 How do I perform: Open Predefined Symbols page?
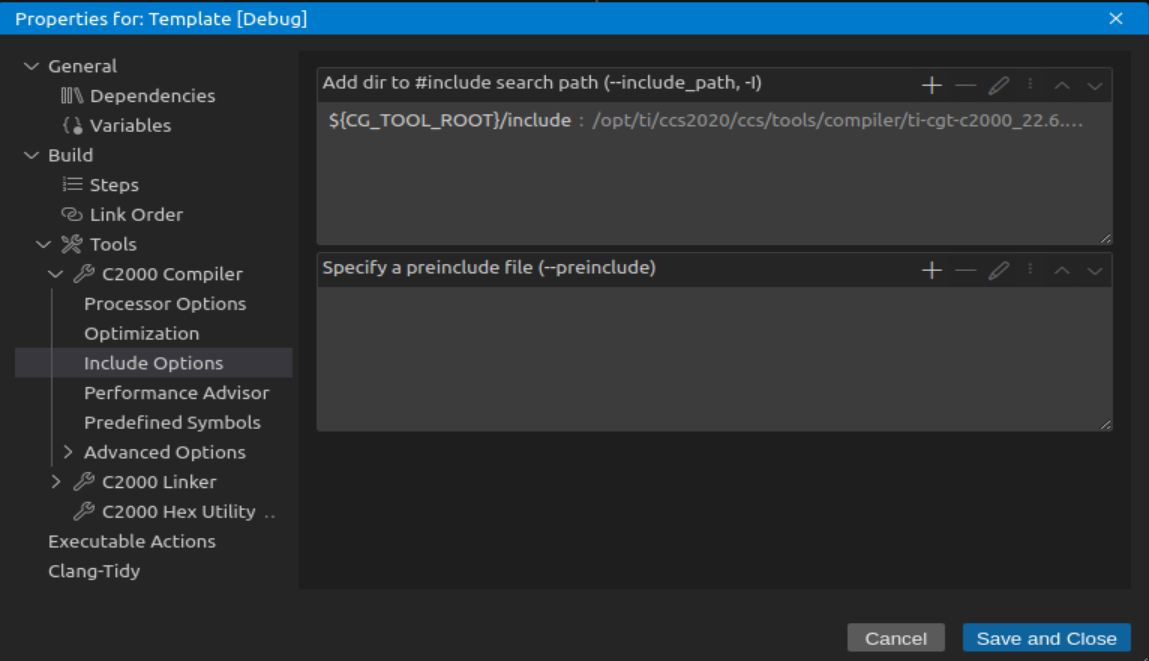172,422
